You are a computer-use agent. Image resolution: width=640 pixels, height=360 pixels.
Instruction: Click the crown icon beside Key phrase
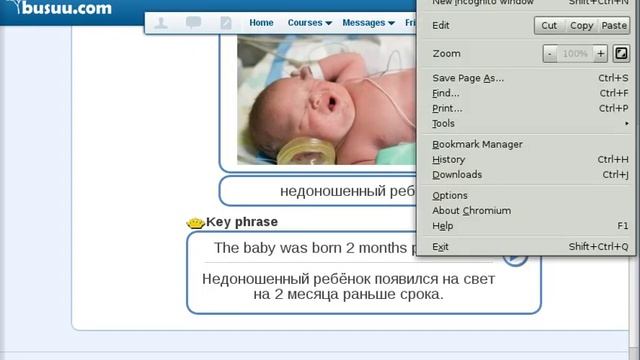tap(196, 222)
